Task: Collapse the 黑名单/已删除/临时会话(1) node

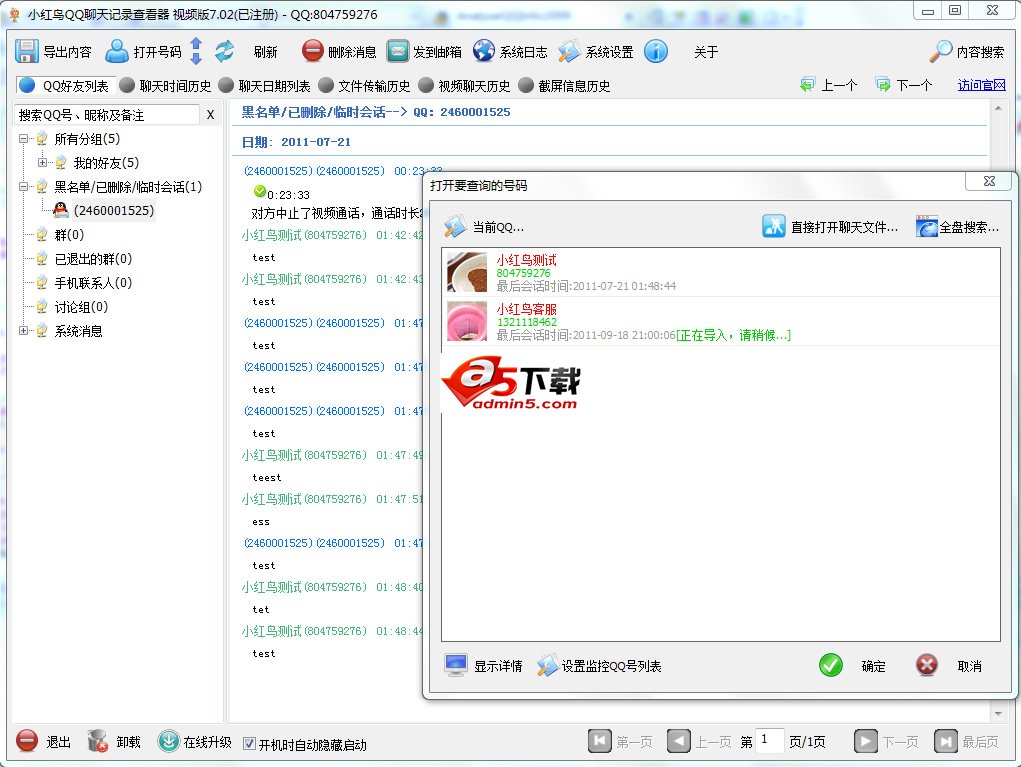Action: click(x=23, y=187)
